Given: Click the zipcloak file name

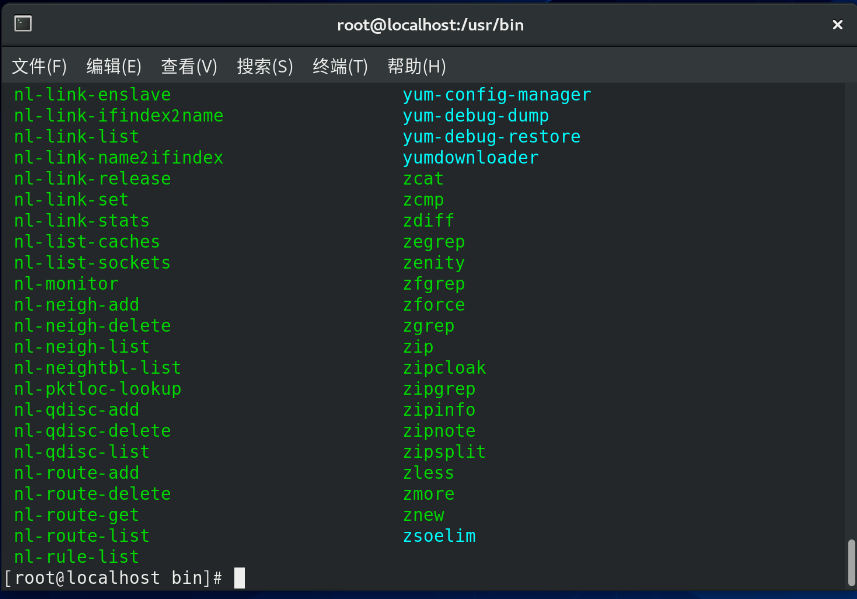Looking at the screenshot, I should 444,368.
